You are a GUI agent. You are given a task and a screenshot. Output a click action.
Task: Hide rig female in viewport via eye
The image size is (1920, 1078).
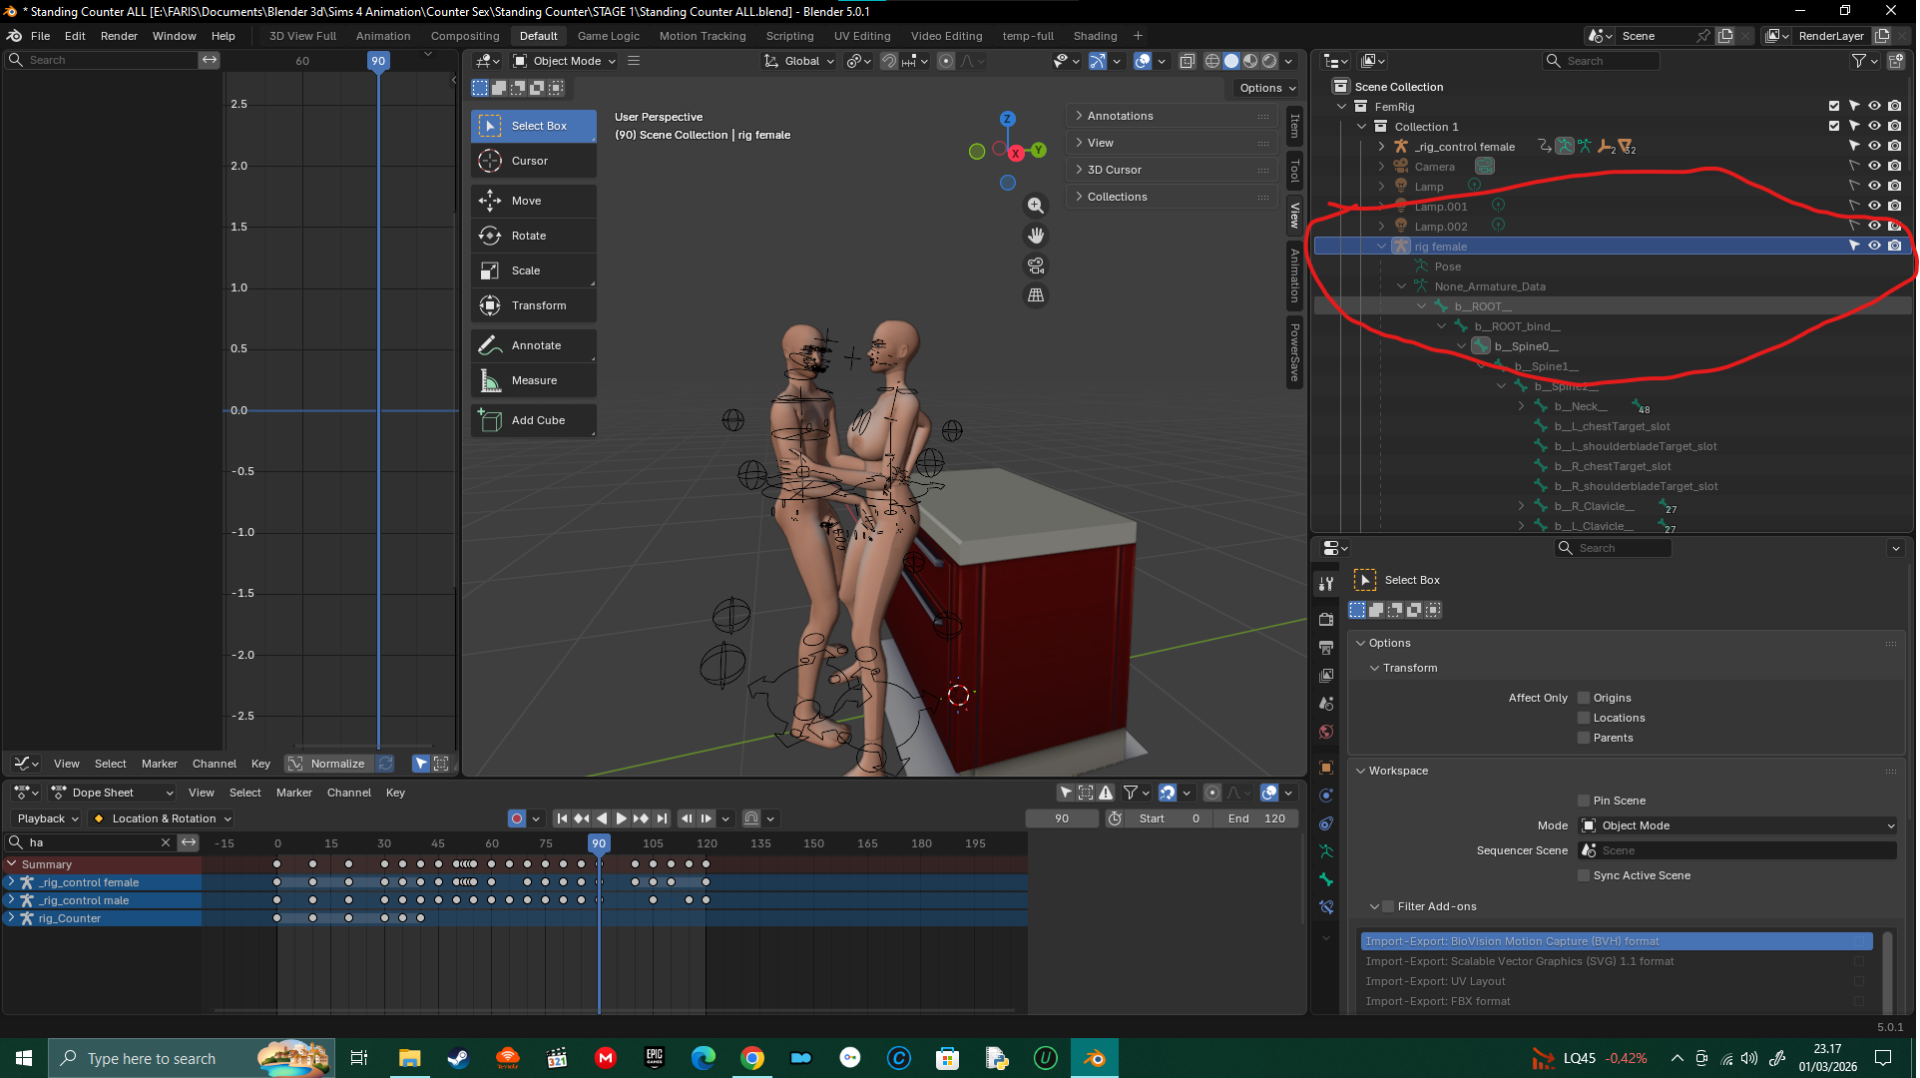pos(1874,246)
